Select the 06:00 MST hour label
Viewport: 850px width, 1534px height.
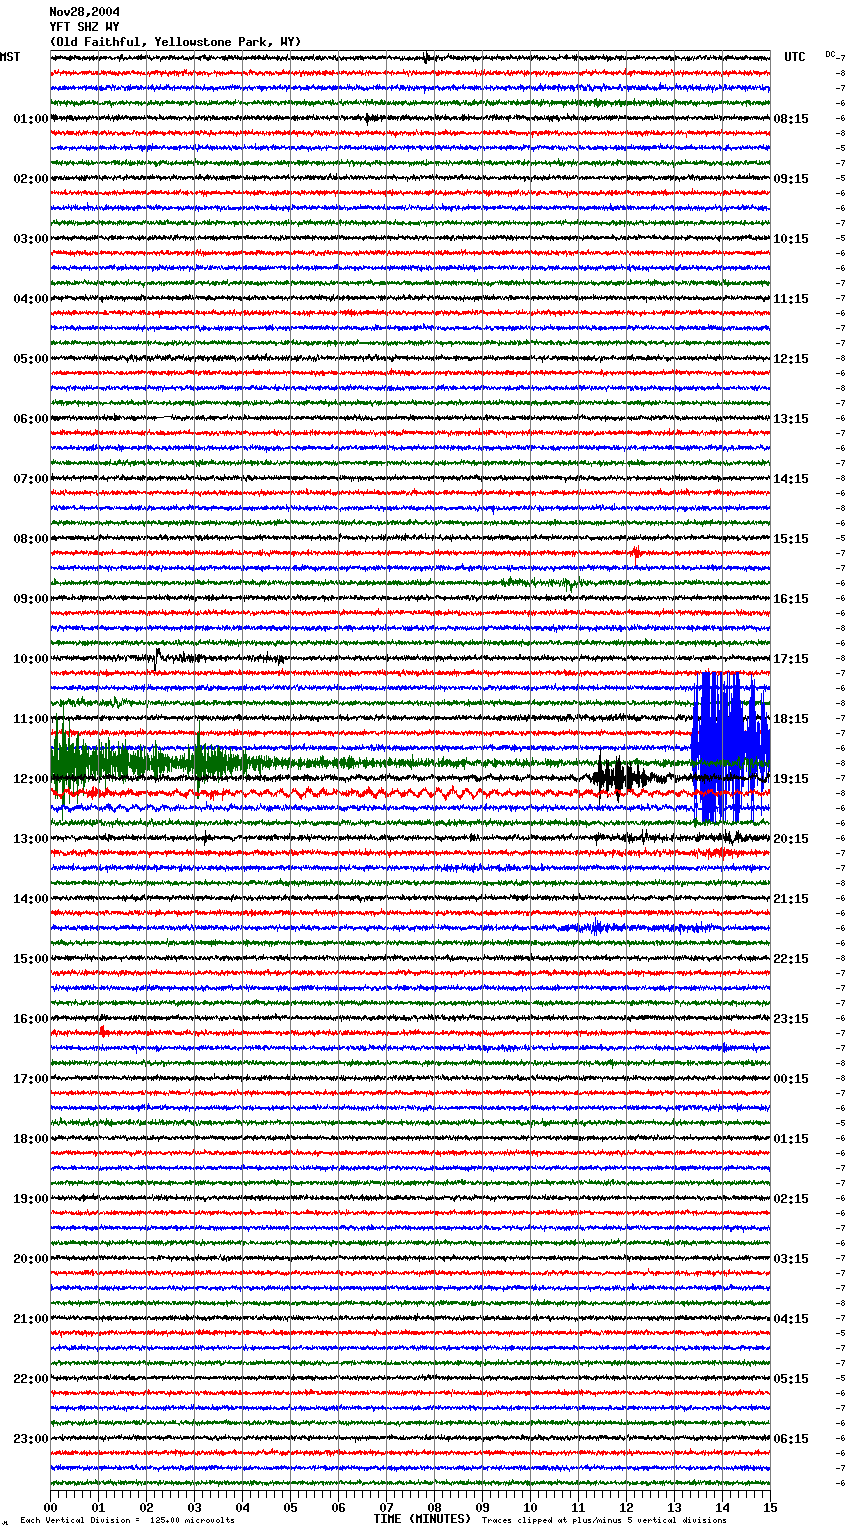tap(31, 419)
